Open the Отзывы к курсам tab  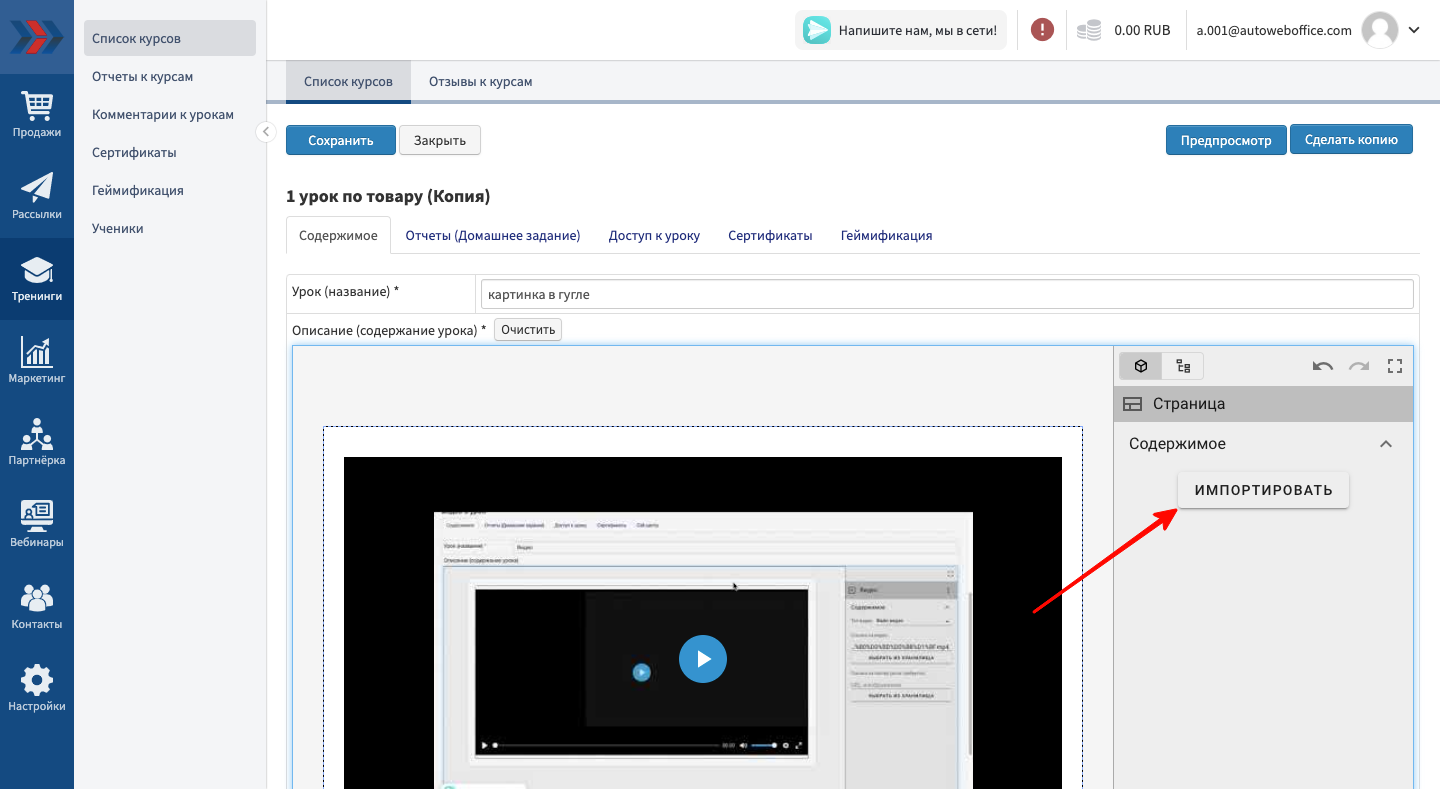[x=480, y=82]
